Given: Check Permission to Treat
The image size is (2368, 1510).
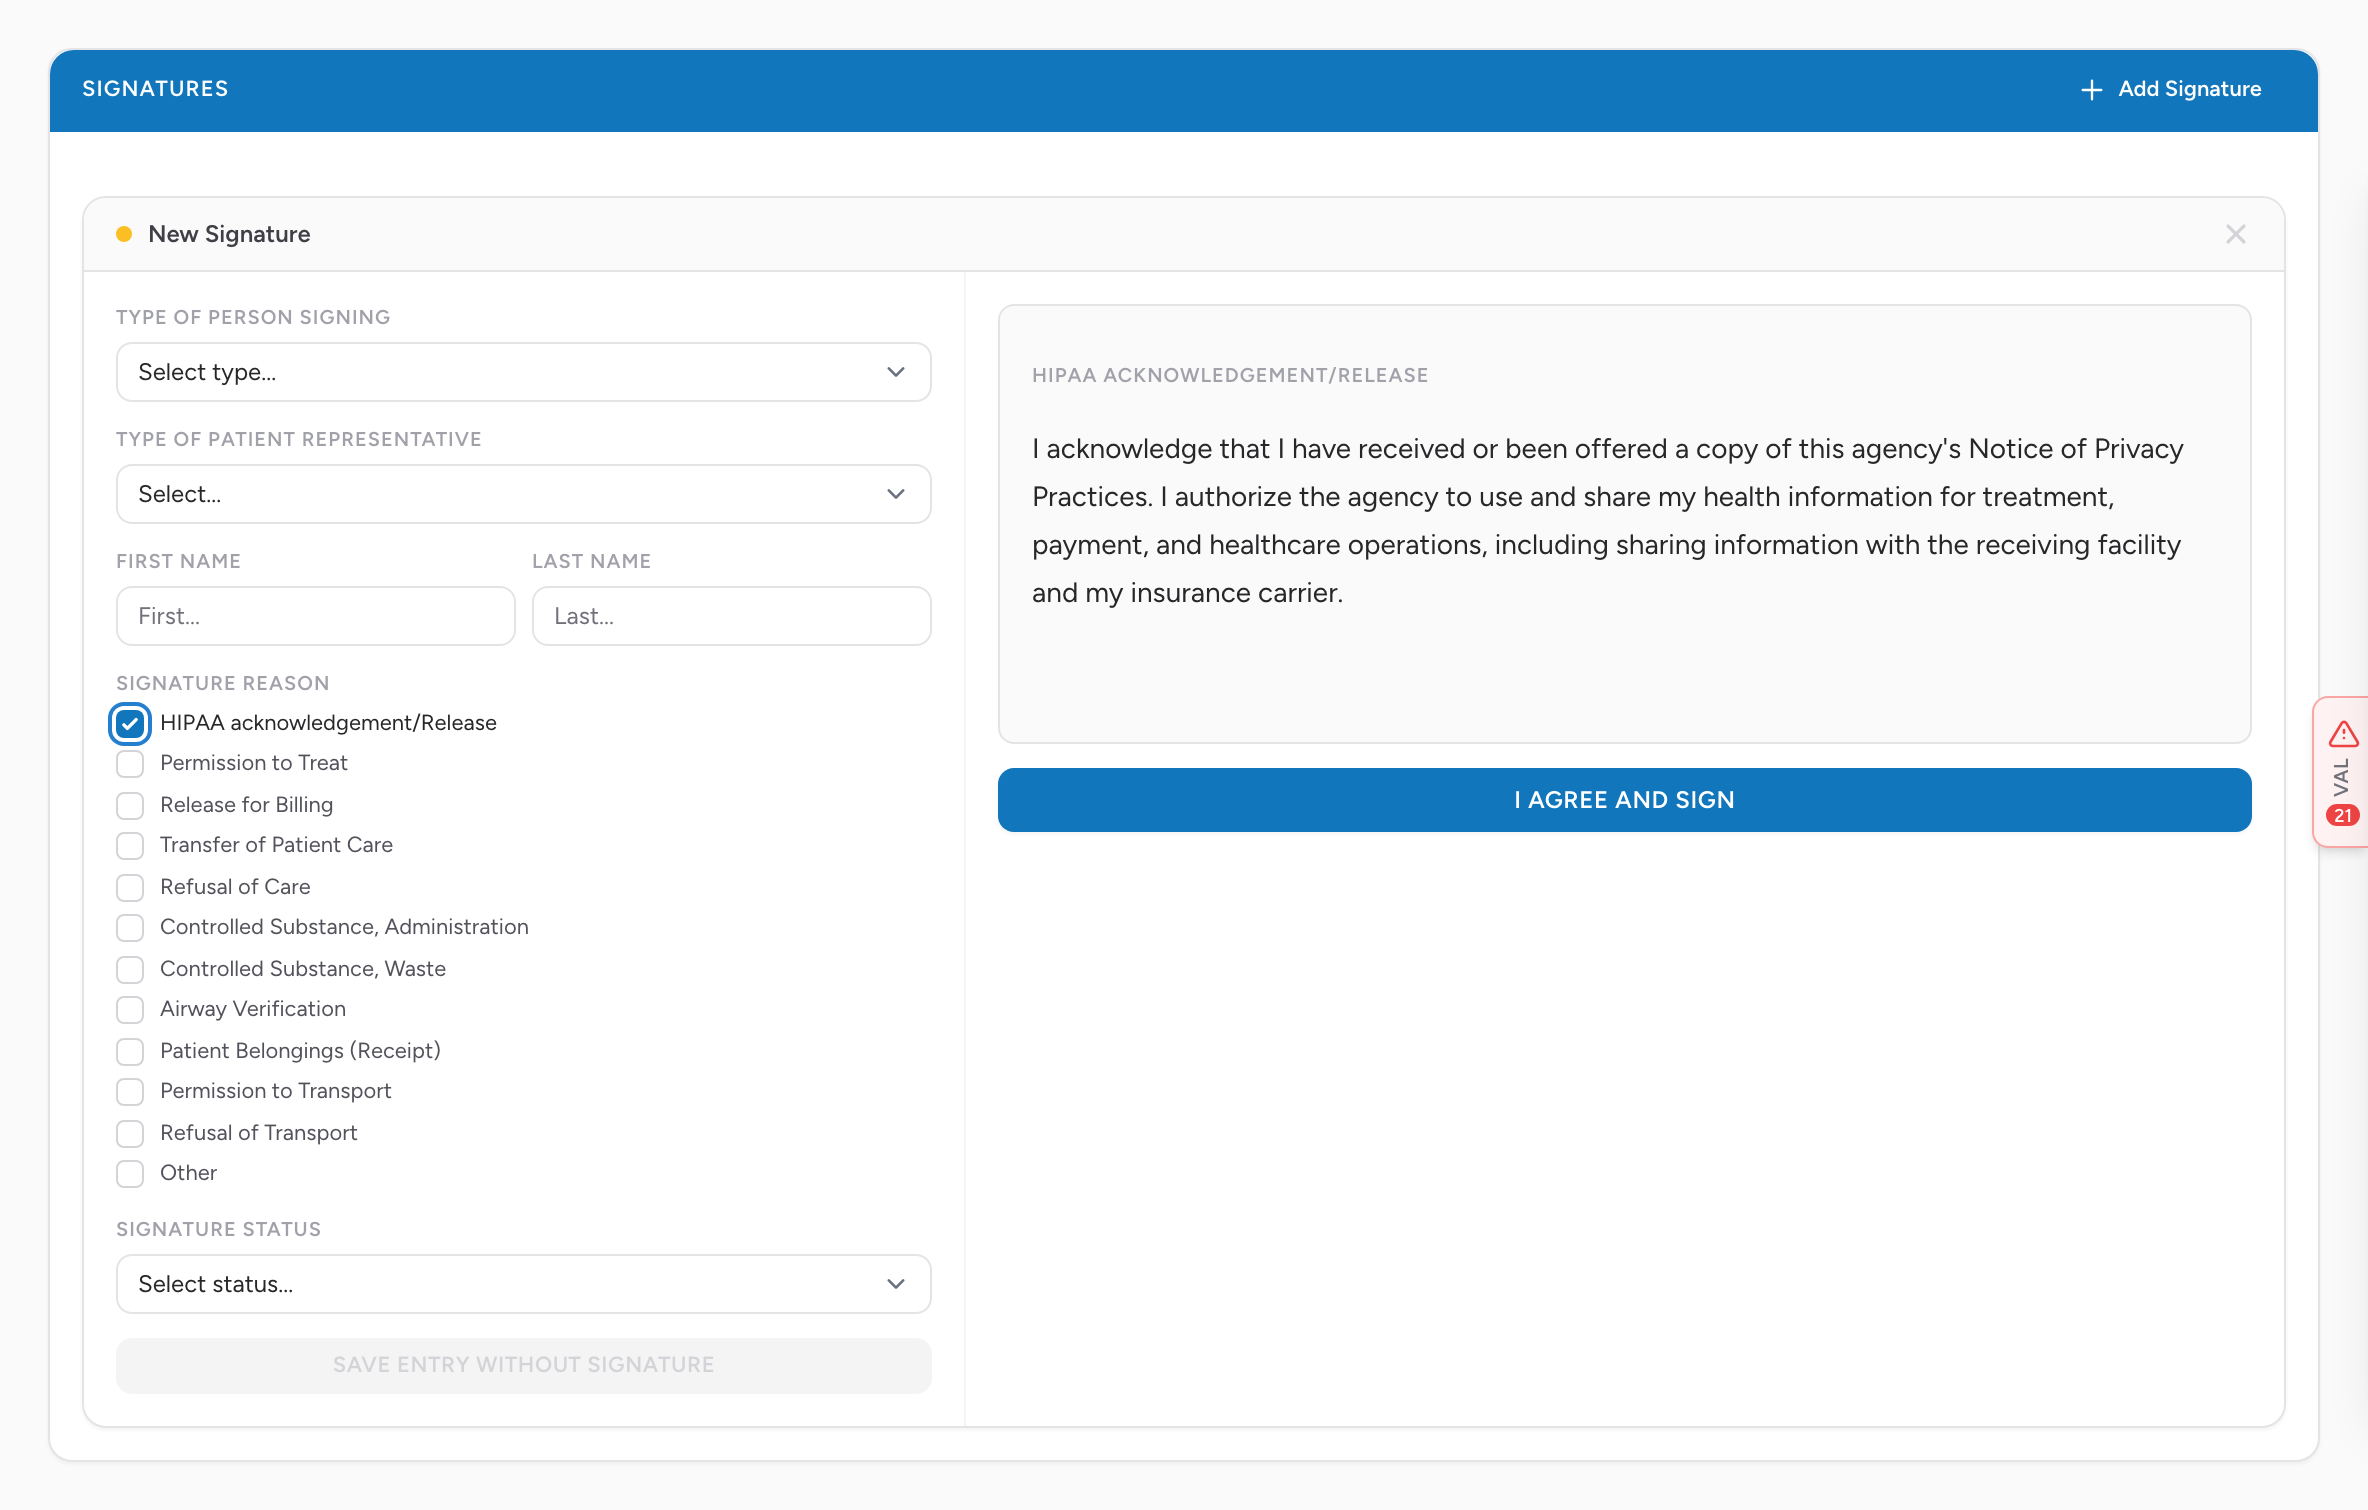Looking at the screenshot, I should click(130, 764).
